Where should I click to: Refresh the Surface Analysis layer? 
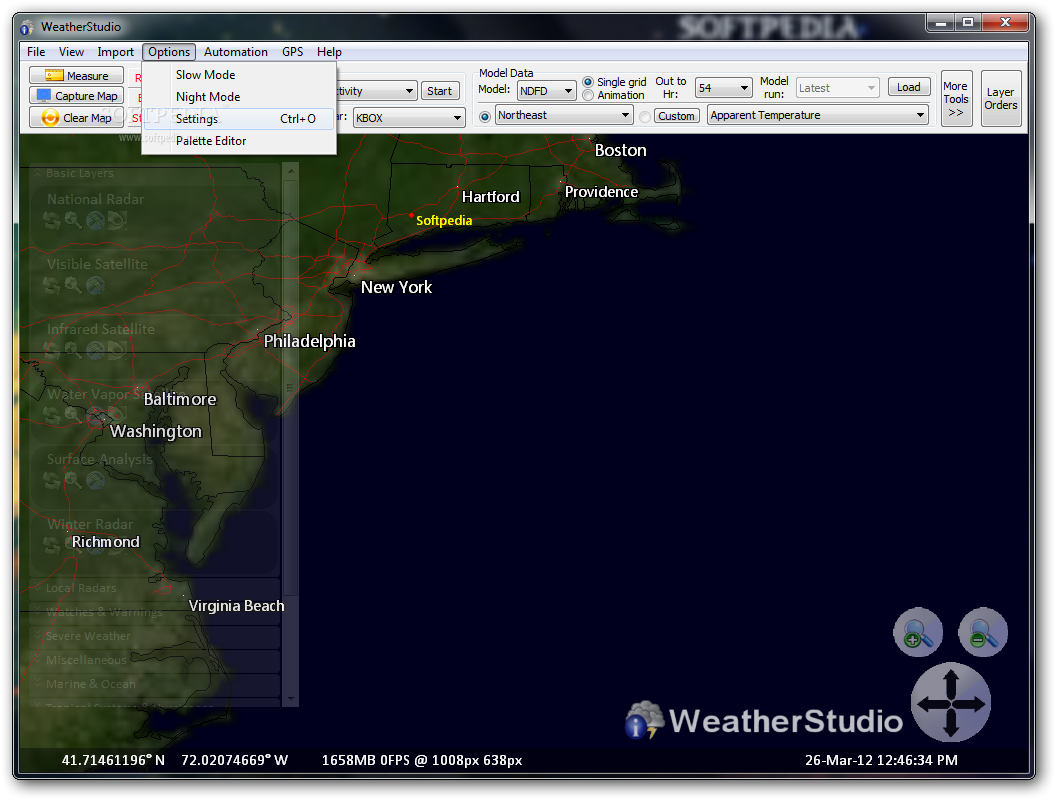click(51, 480)
